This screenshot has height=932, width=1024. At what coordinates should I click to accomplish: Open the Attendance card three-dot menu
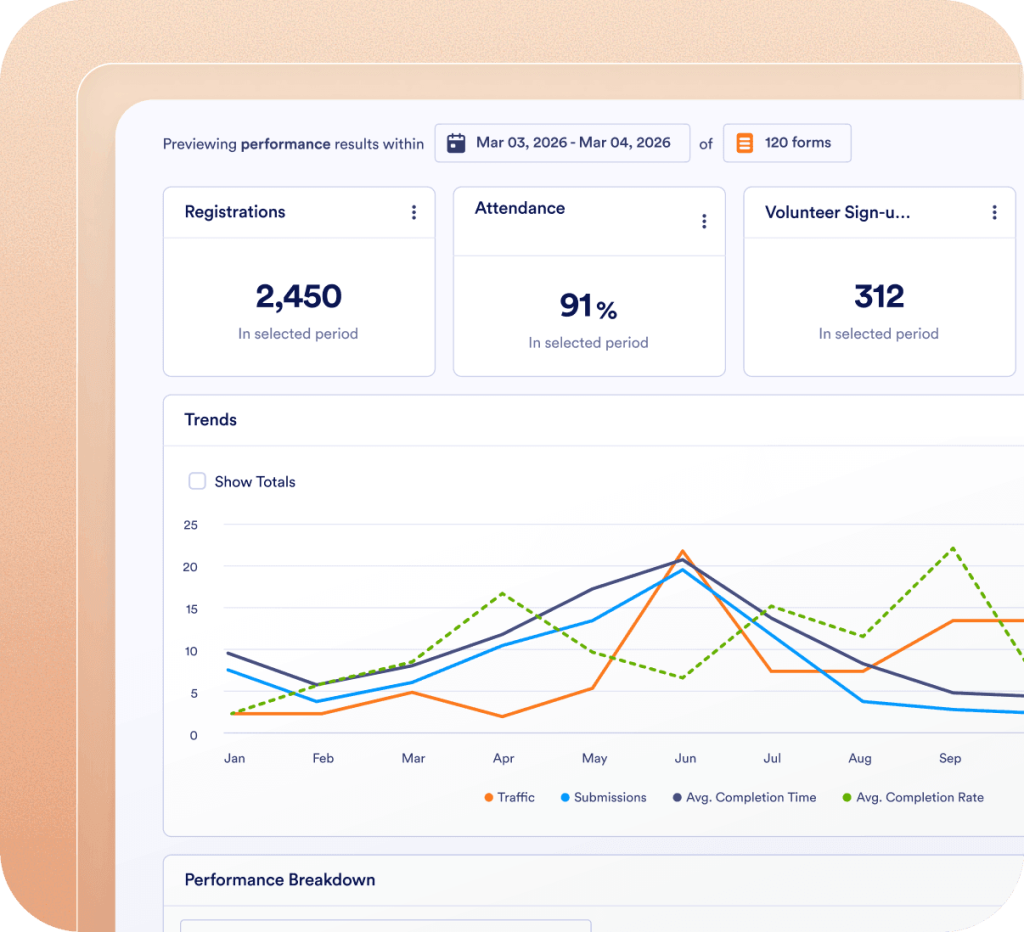[x=704, y=221]
